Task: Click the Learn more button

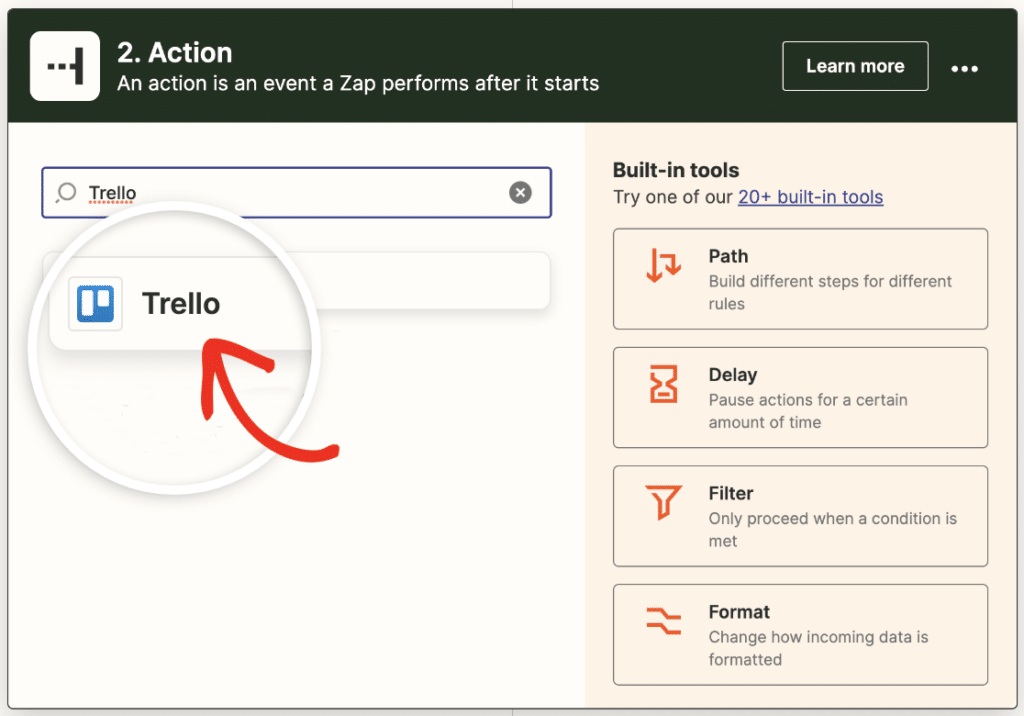Action: (854, 66)
